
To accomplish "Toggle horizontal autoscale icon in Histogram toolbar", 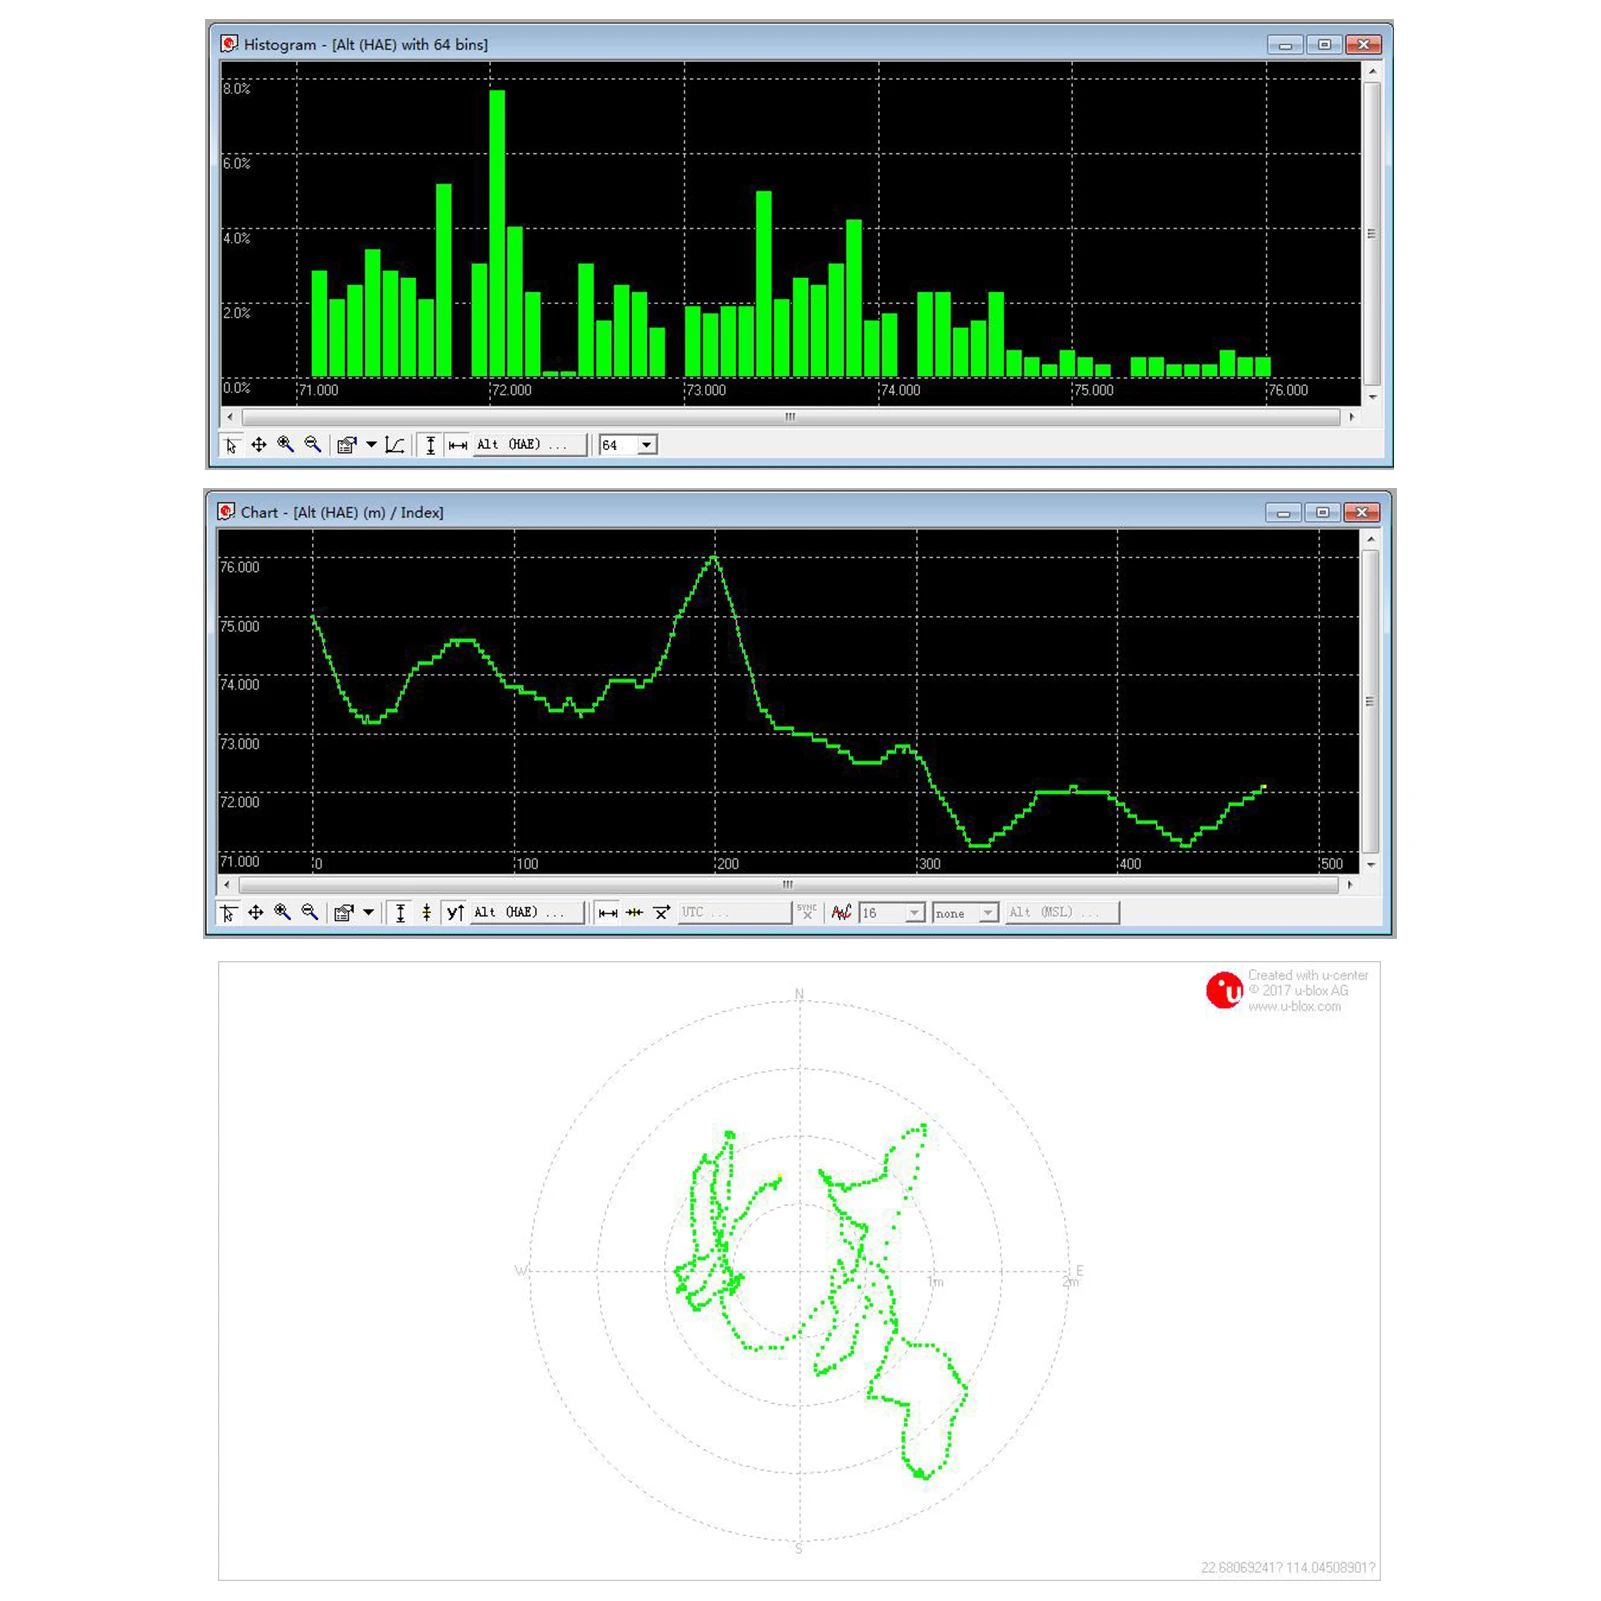I will pyautogui.click(x=458, y=445).
